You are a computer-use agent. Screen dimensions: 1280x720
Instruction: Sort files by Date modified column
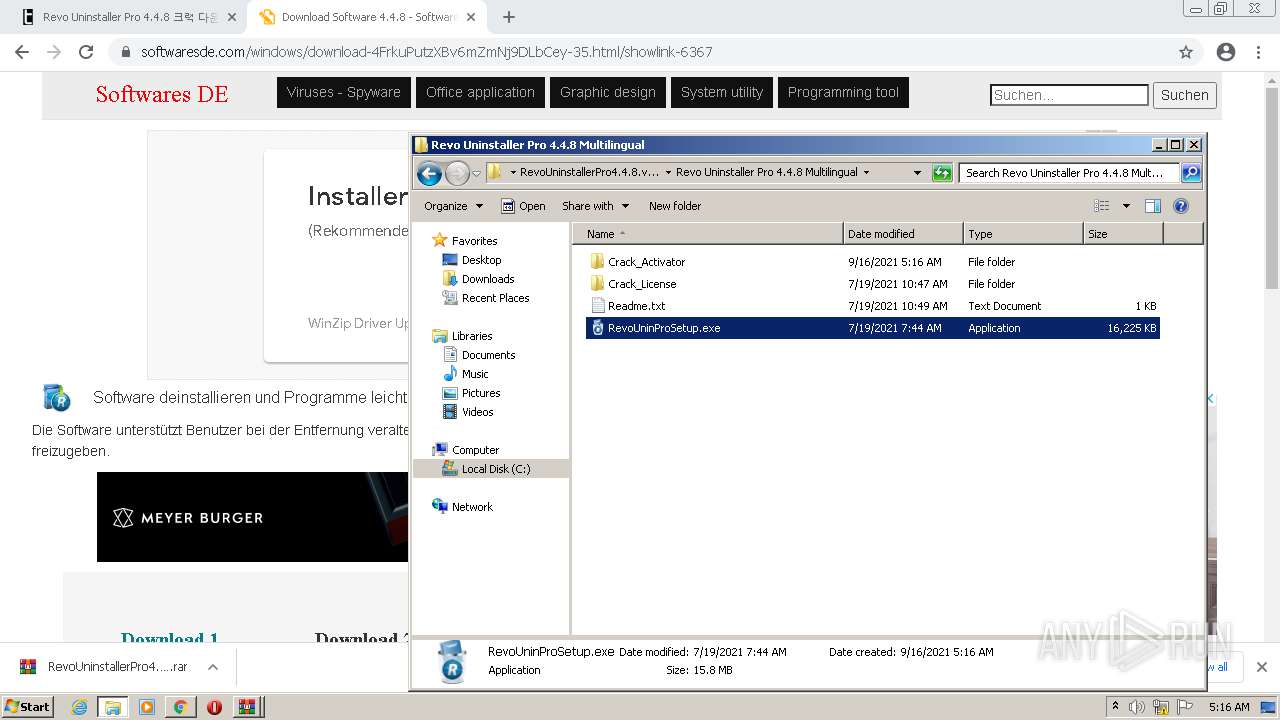click(903, 234)
